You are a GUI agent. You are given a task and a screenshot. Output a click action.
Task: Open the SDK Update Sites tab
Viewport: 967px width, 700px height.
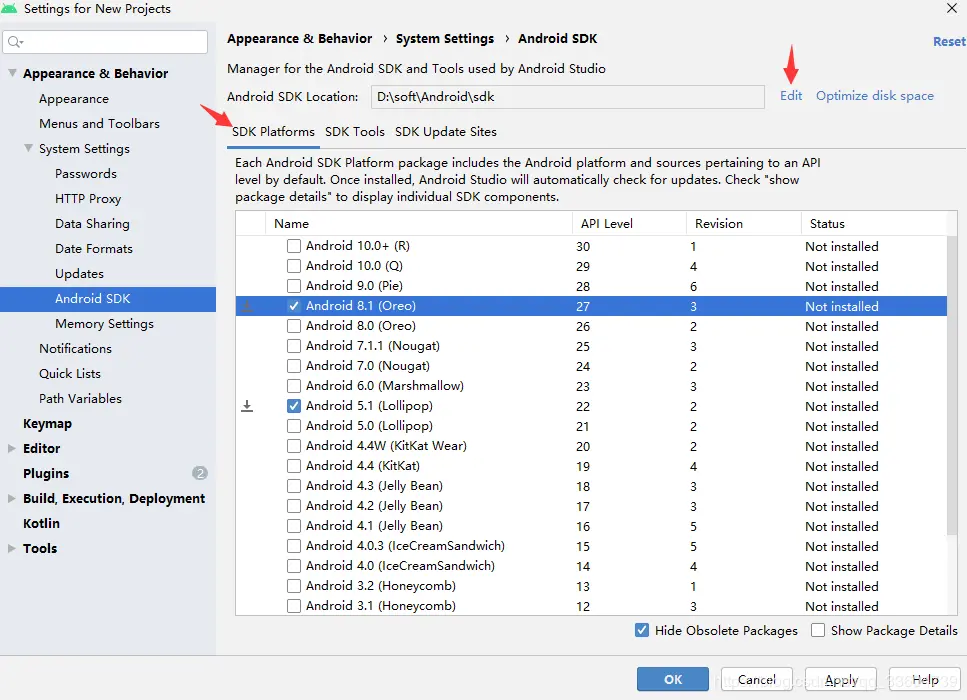point(446,132)
